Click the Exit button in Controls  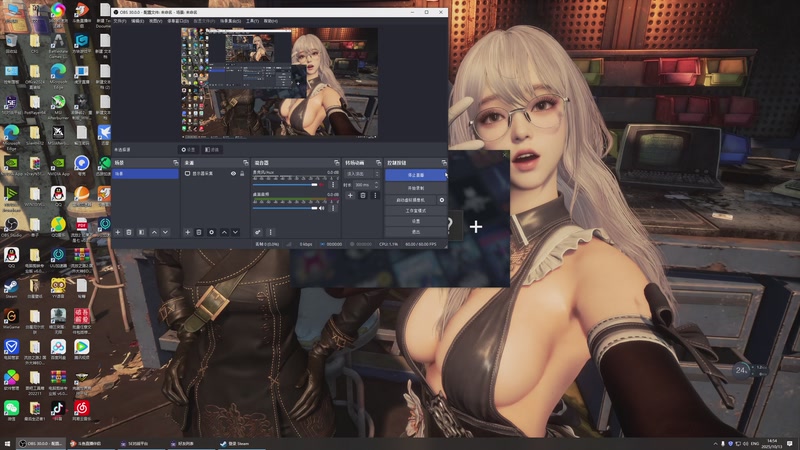415,232
